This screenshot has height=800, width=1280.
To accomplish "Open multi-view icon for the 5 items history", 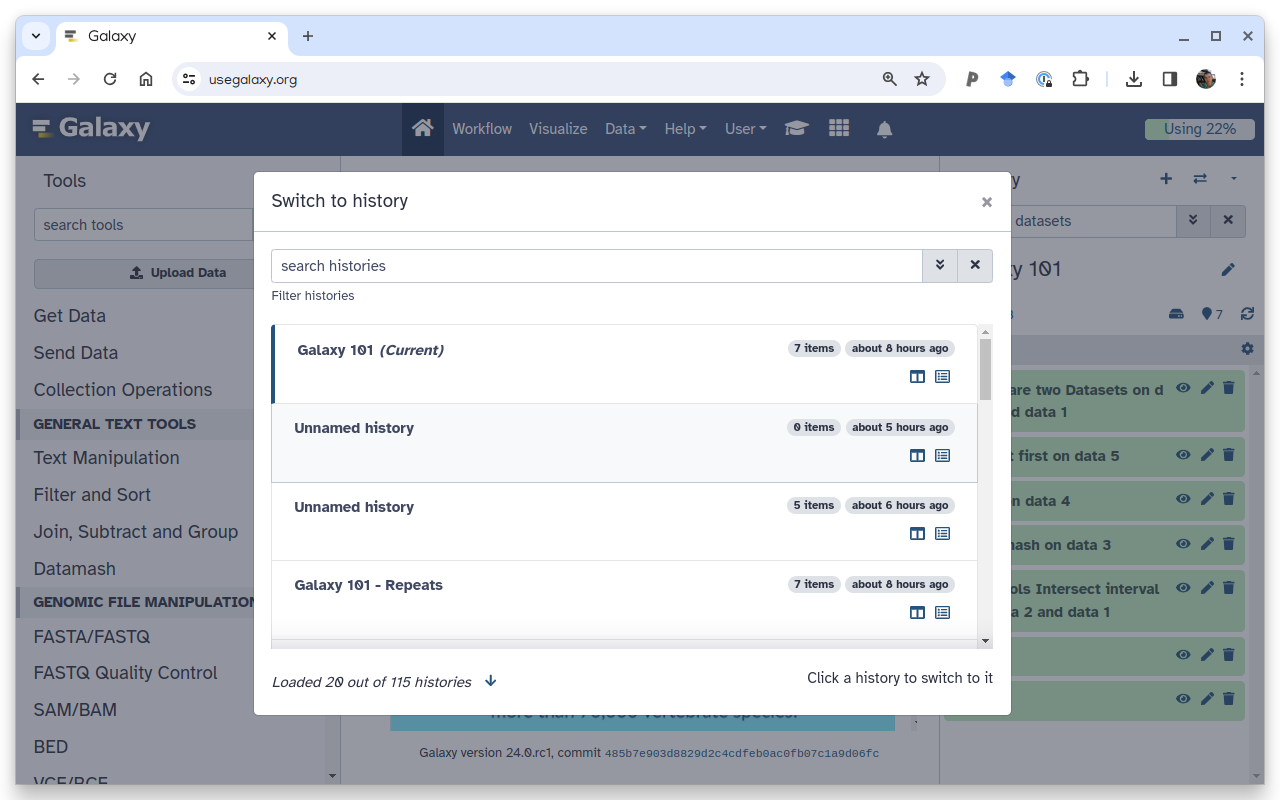I will [917, 534].
